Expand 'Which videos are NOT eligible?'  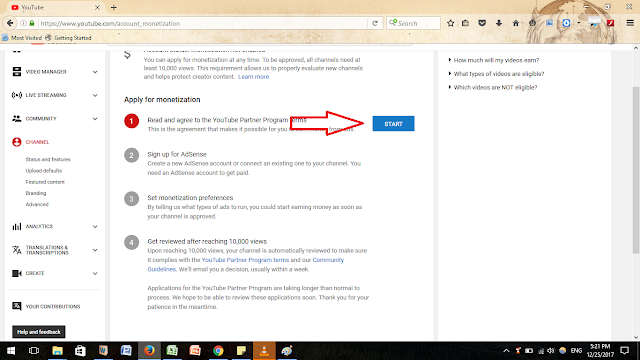tap(493, 87)
